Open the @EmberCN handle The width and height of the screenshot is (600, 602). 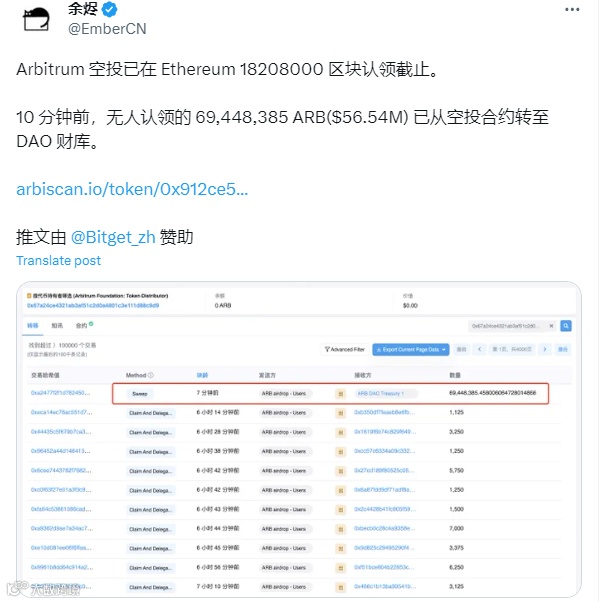pos(107,29)
